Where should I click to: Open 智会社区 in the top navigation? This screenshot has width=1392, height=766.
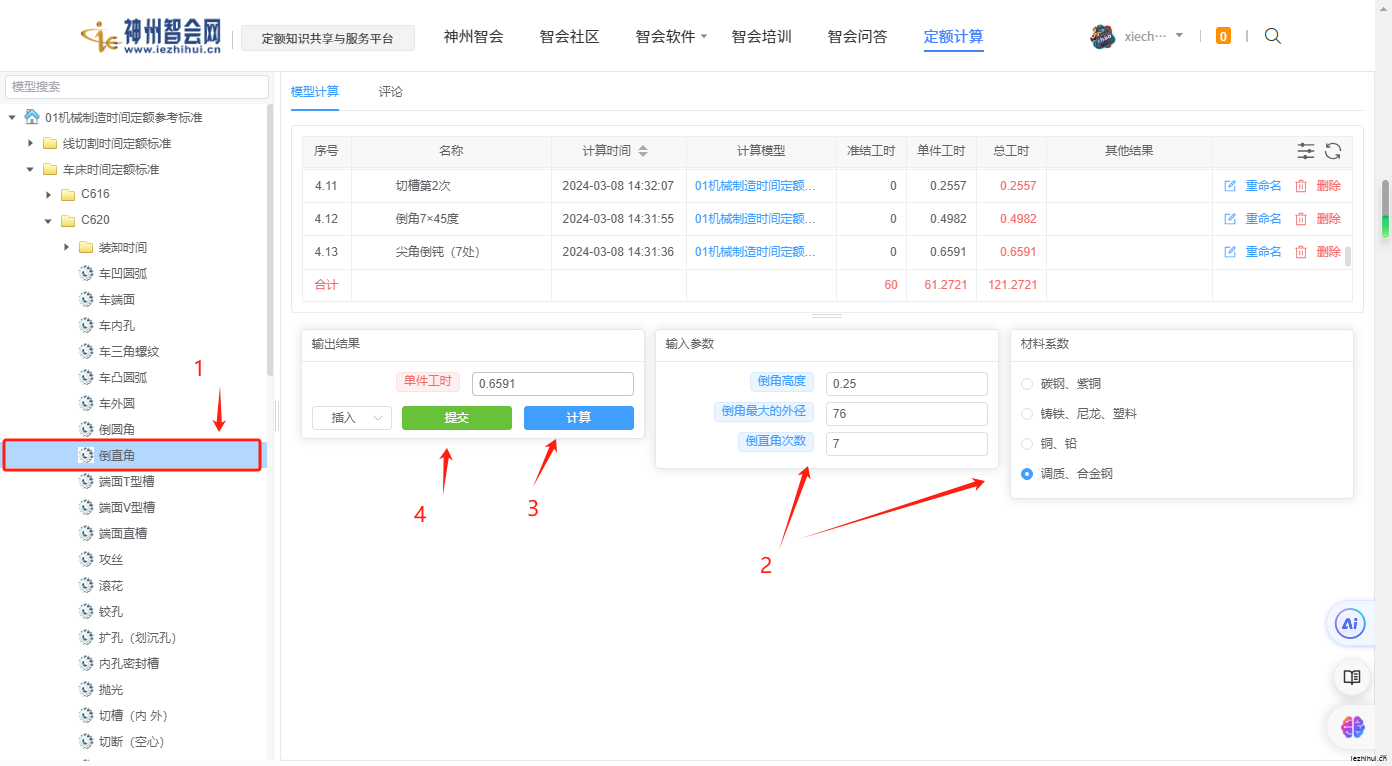coord(569,37)
